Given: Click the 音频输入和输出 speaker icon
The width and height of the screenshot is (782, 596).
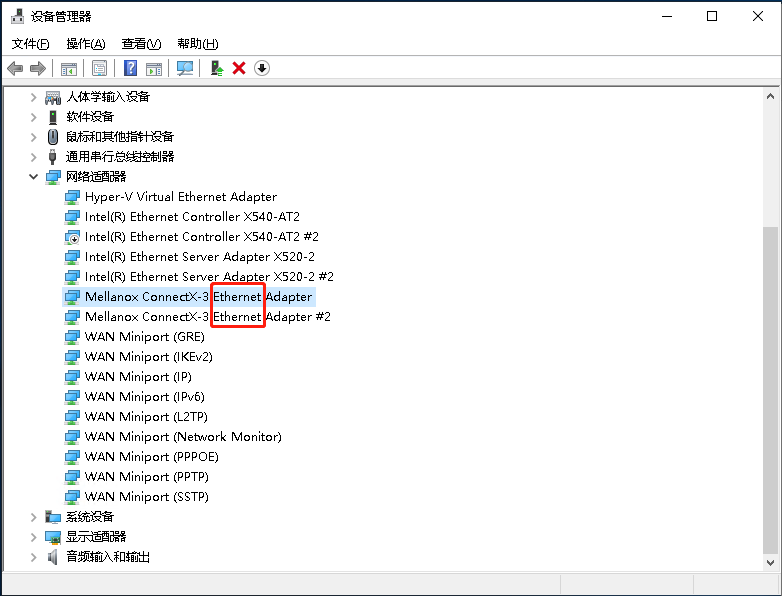Looking at the screenshot, I should [x=53, y=557].
